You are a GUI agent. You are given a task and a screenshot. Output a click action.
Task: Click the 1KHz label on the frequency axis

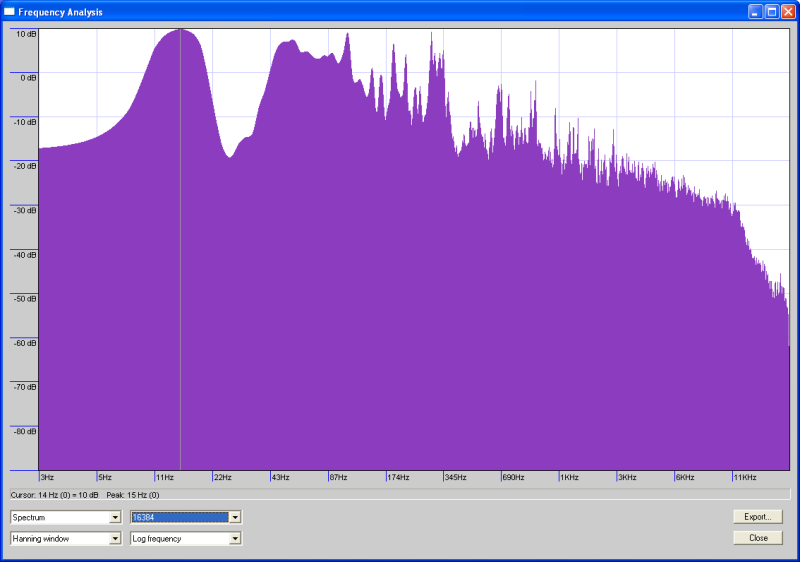click(570, 478)
